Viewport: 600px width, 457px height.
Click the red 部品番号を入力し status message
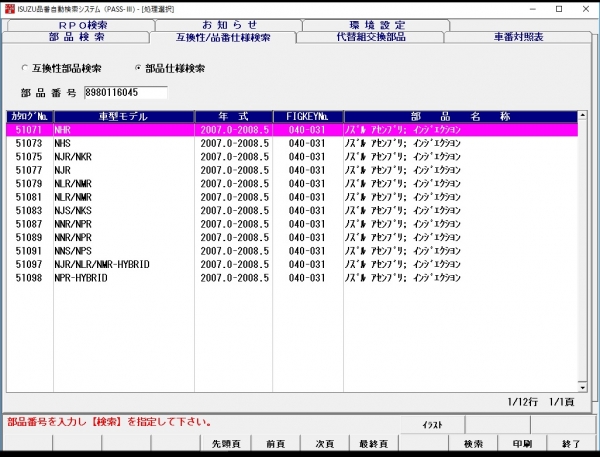click(109, 422)
